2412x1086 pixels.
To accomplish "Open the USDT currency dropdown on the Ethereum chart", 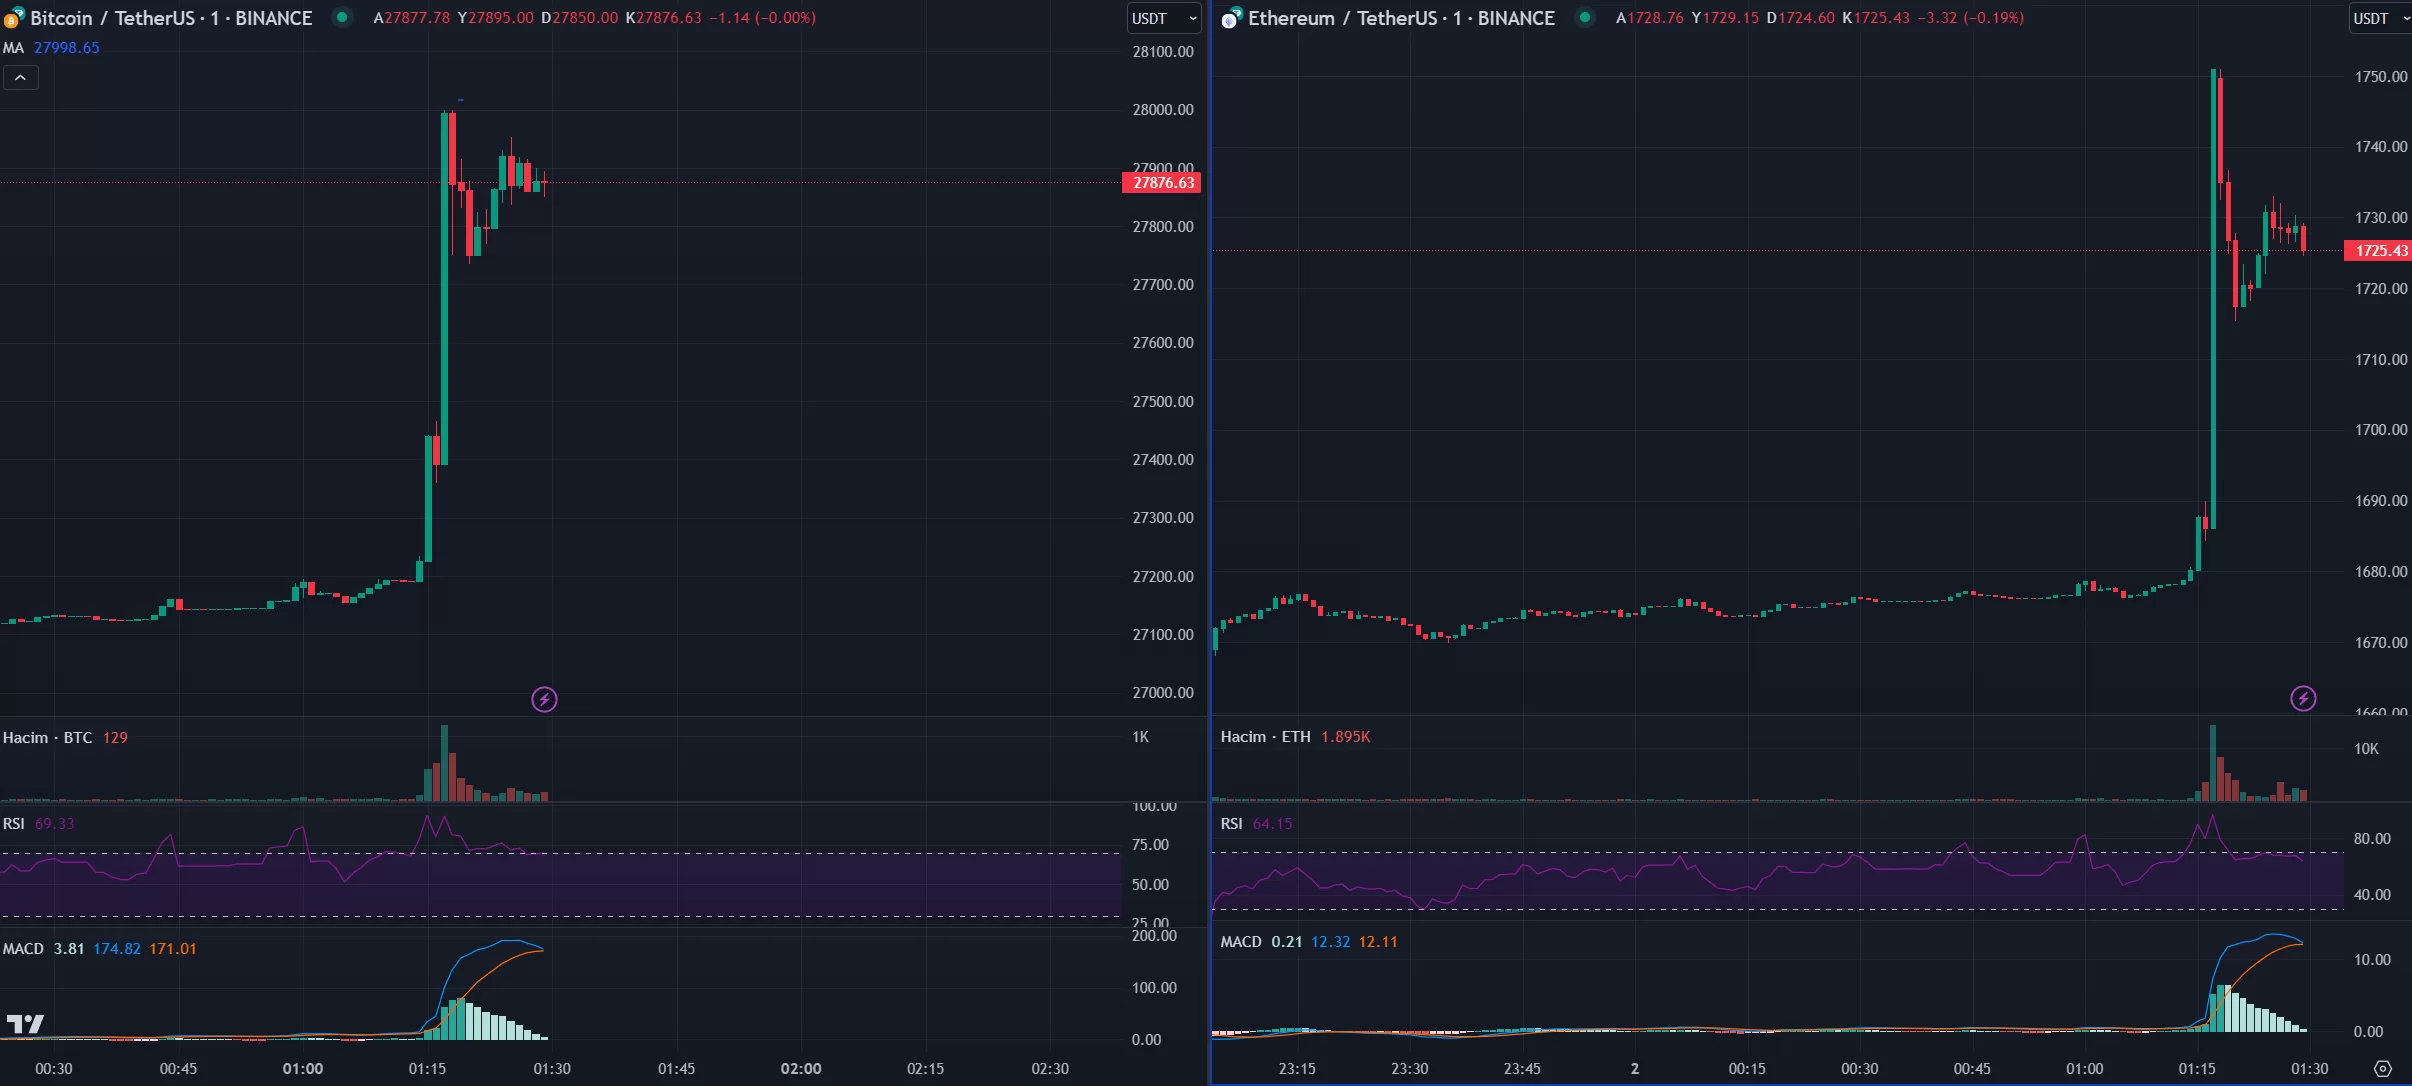I will (x=2380, y=18).
